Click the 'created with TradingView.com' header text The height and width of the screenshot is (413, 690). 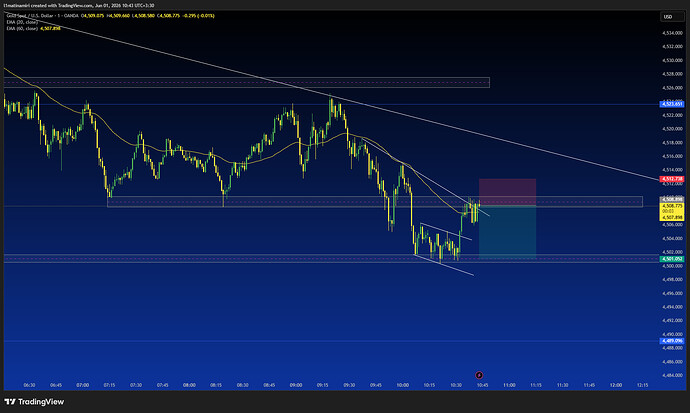point(61,6)
